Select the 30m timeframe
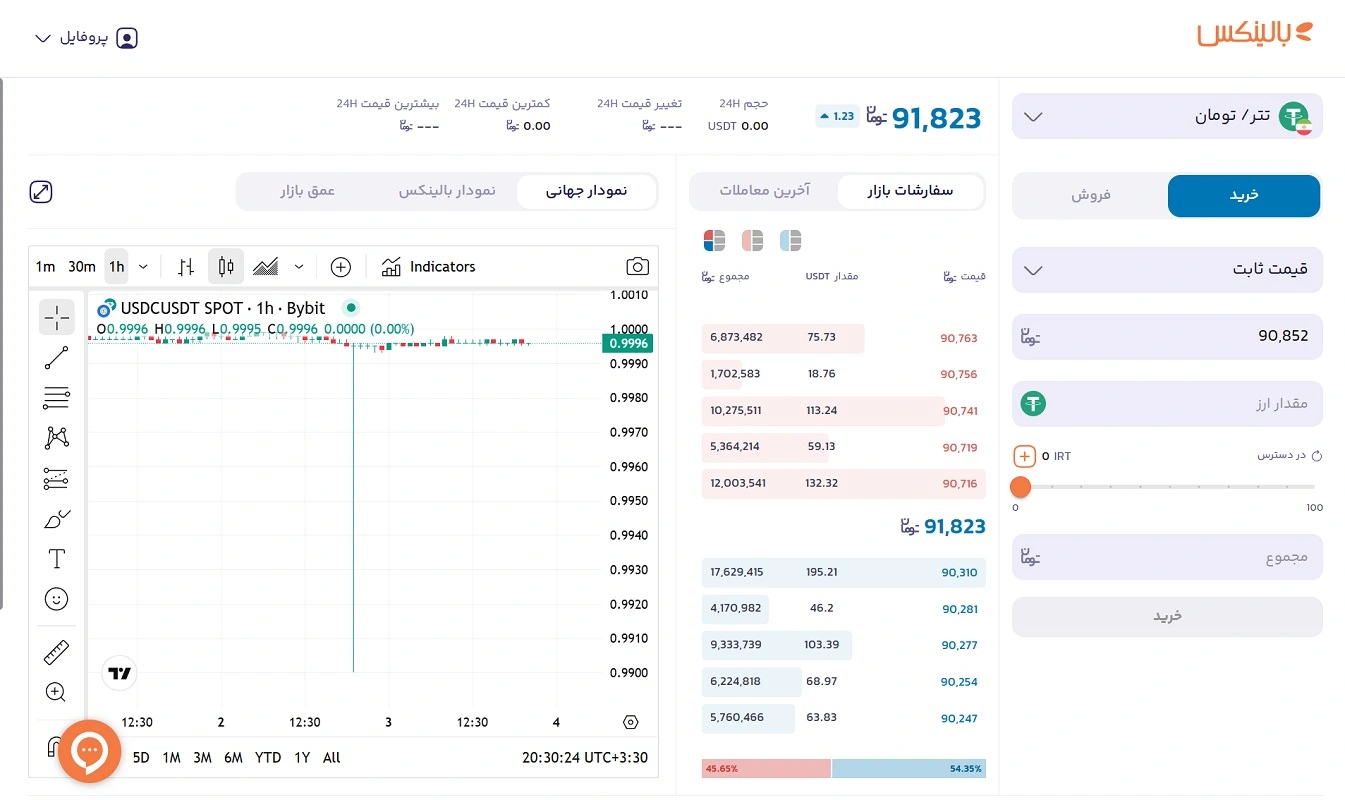Viewport: 1345px width, 800px height. pos(82,266)
